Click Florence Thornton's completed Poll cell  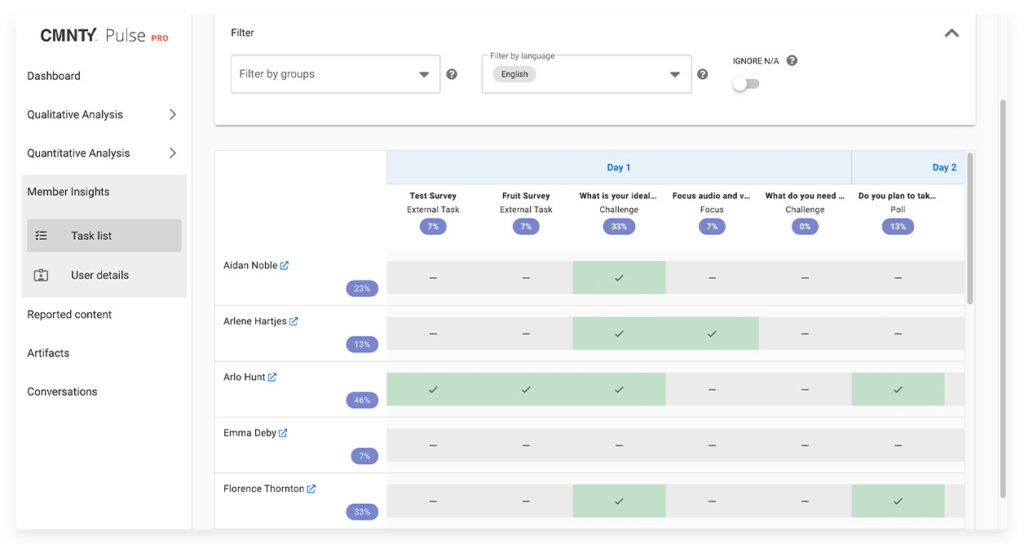[x=898, y=501]
